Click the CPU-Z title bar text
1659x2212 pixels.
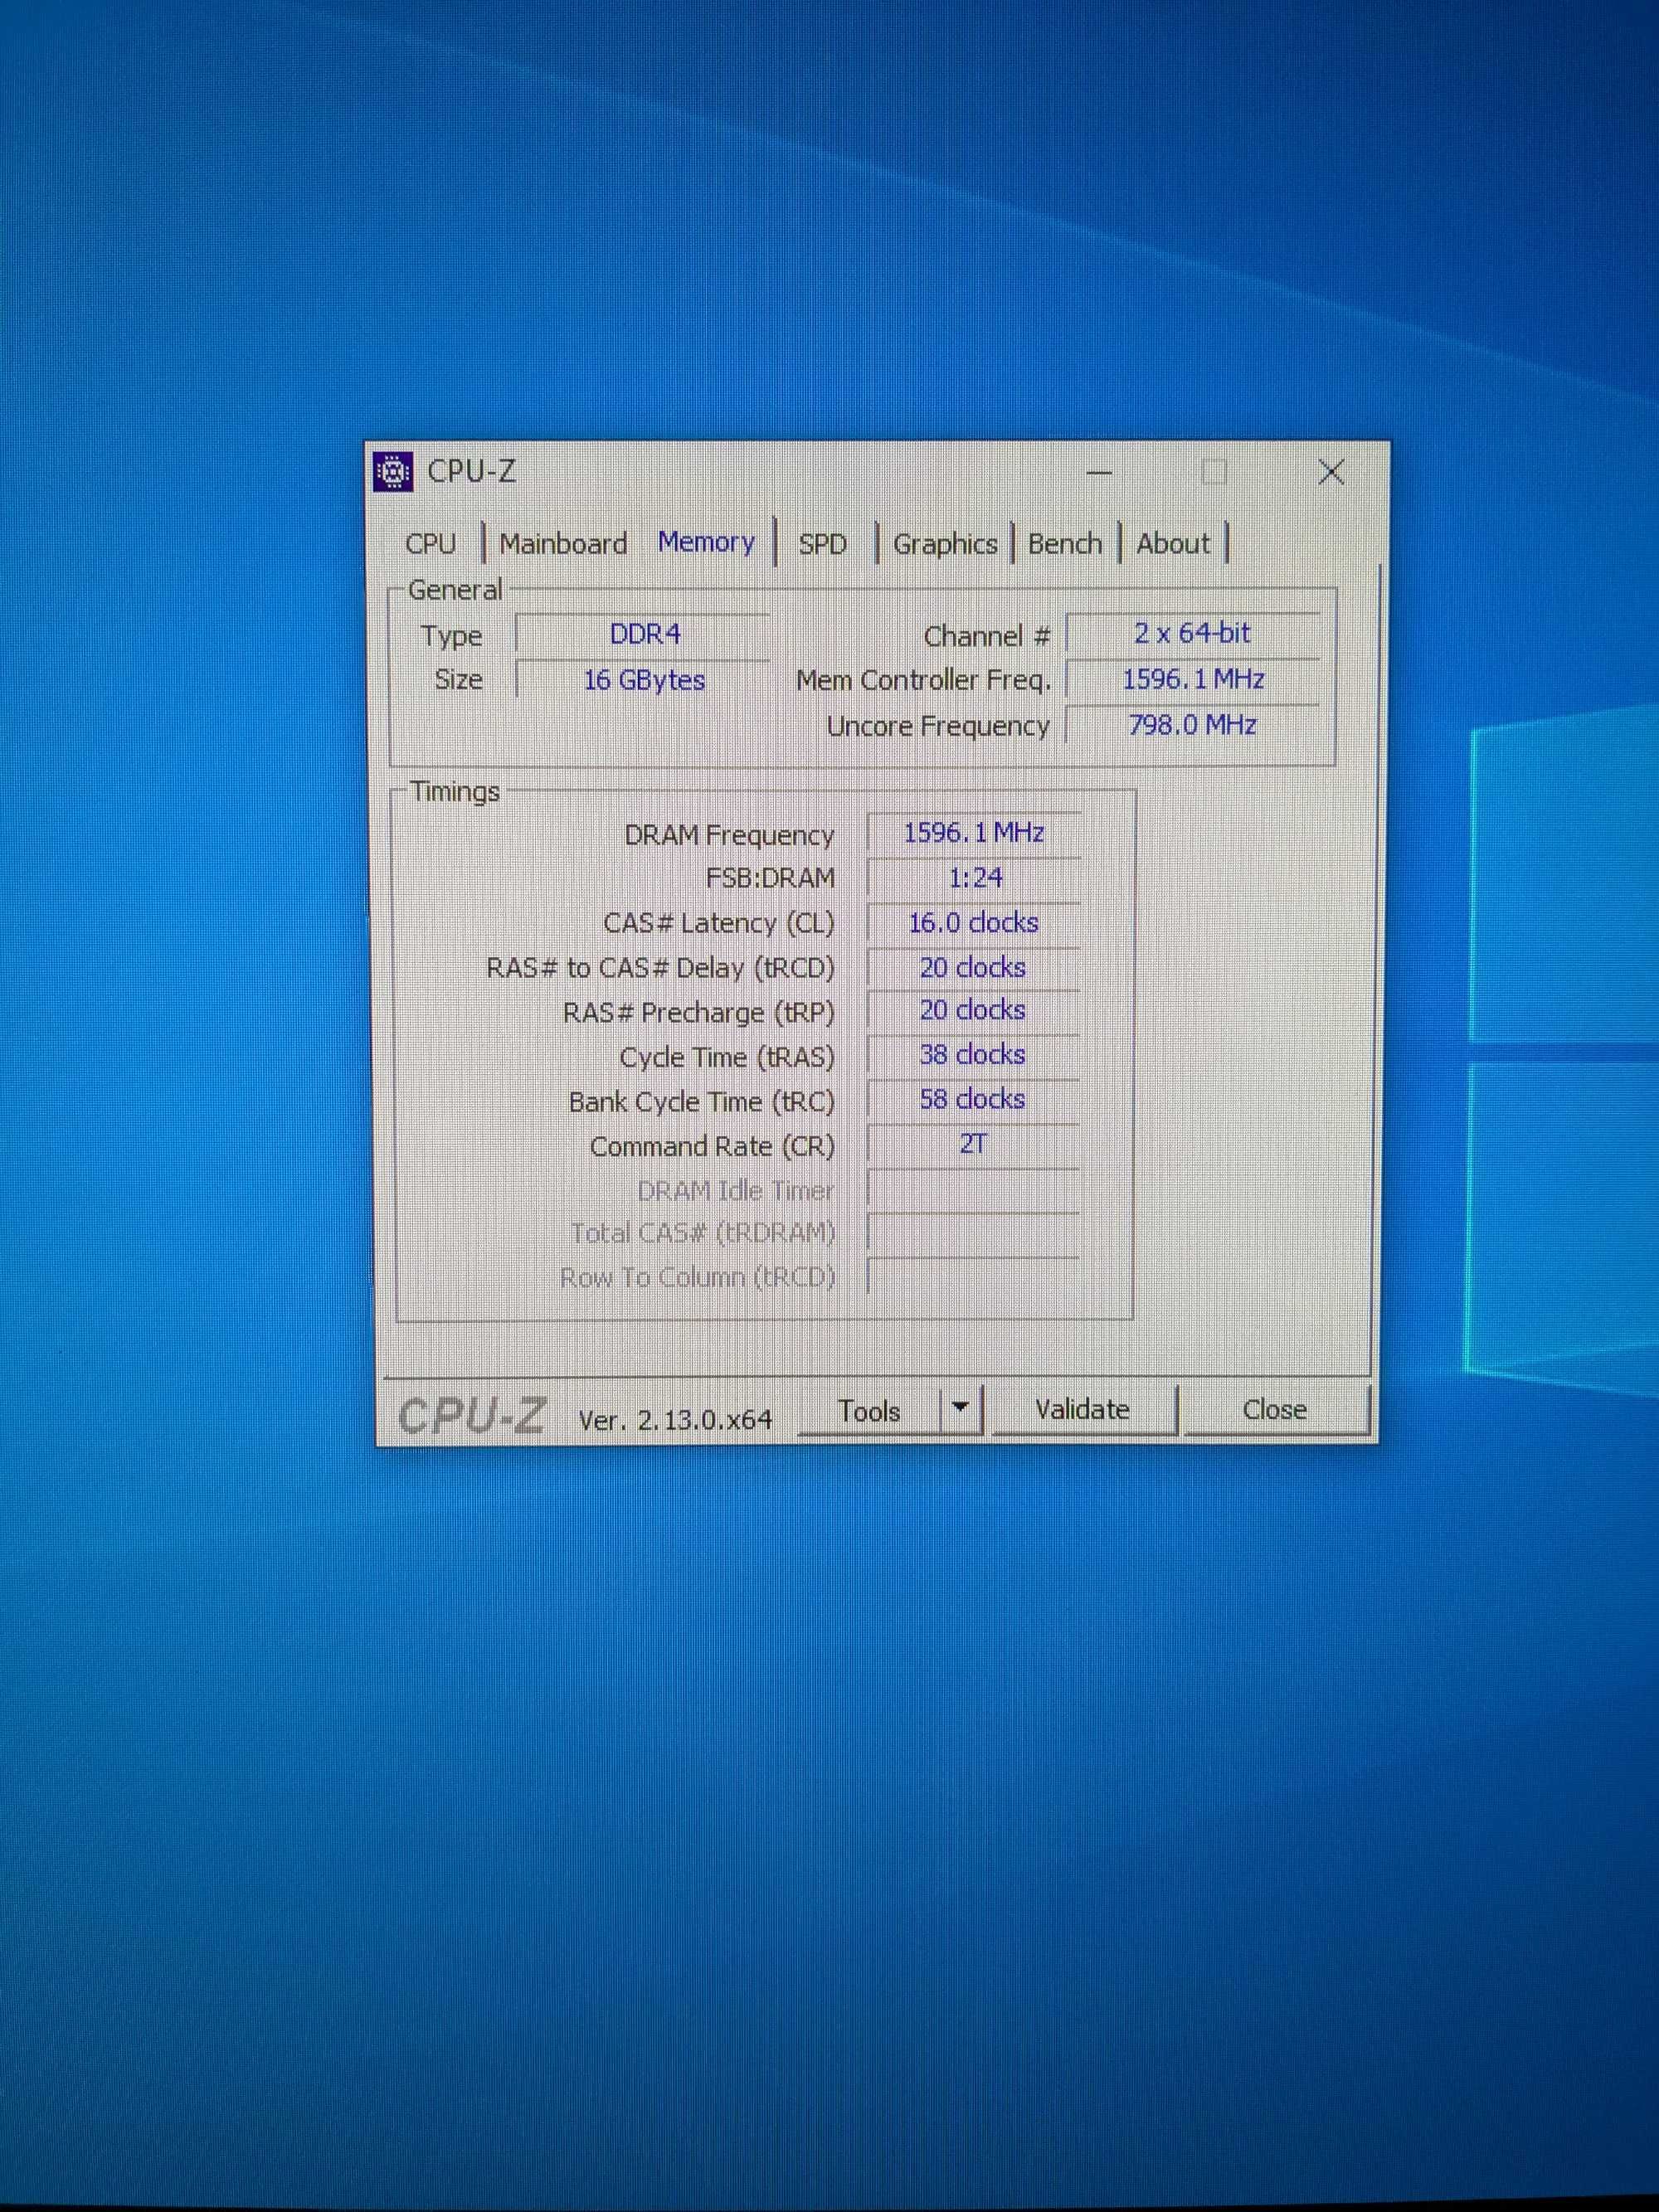[471, 471]
